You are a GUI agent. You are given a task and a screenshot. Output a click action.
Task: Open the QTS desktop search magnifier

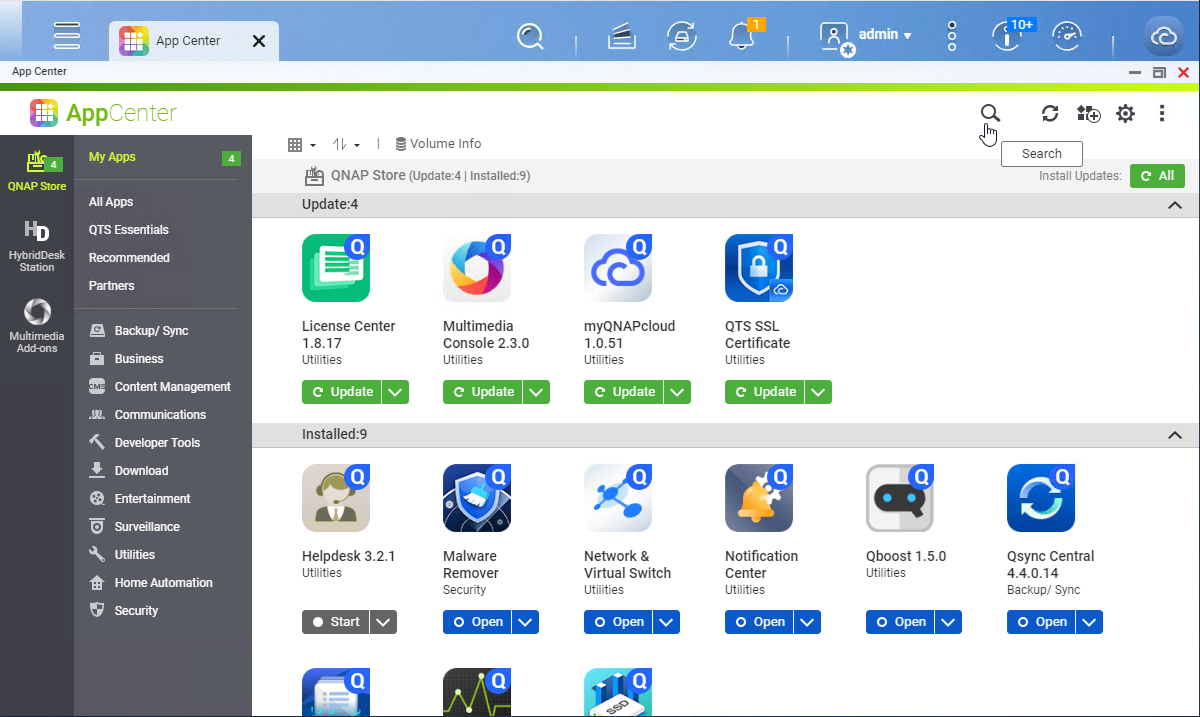pos(530,37)
